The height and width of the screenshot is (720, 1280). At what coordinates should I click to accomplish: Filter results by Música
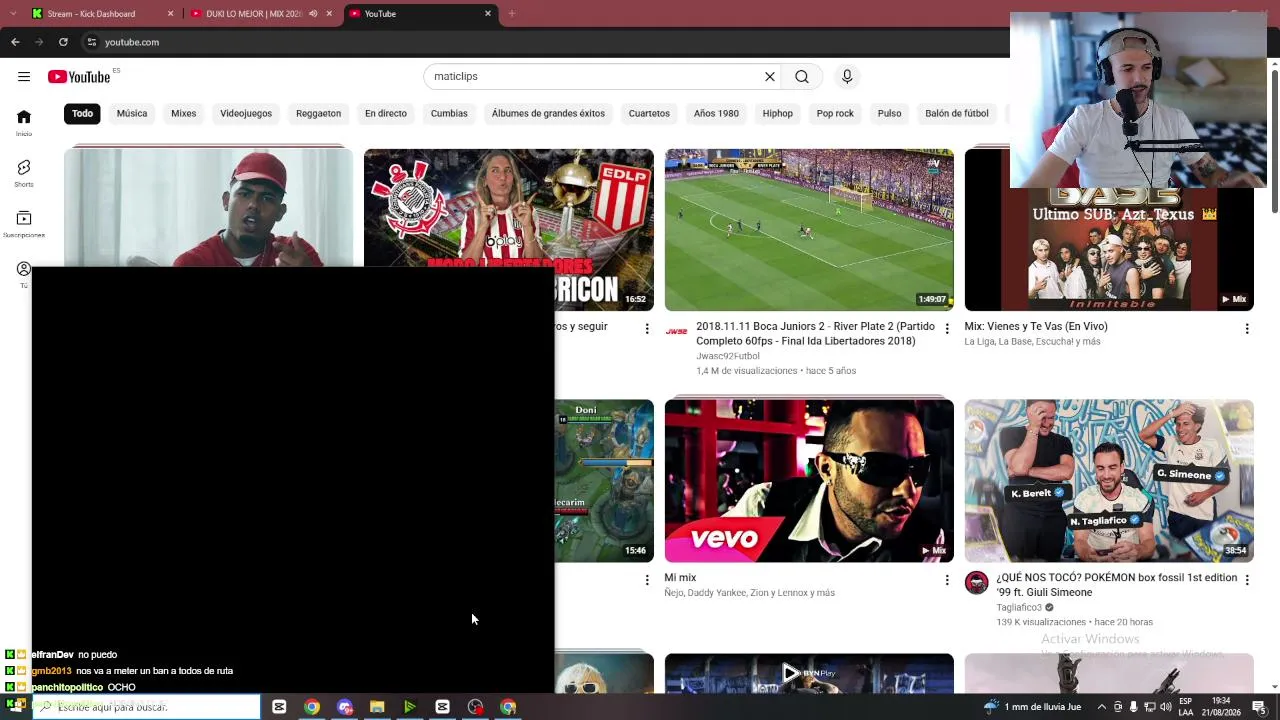[x=132, y=114]
